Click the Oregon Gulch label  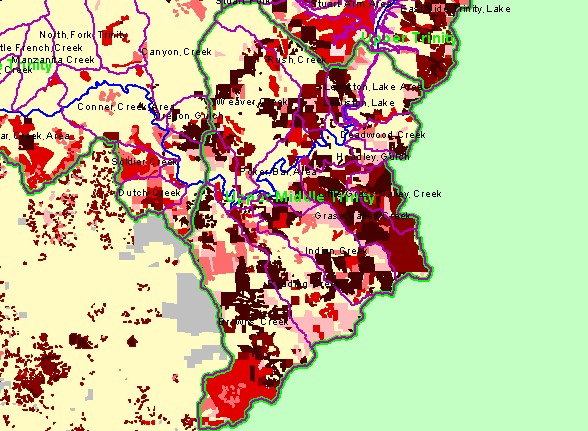[189, 116]
